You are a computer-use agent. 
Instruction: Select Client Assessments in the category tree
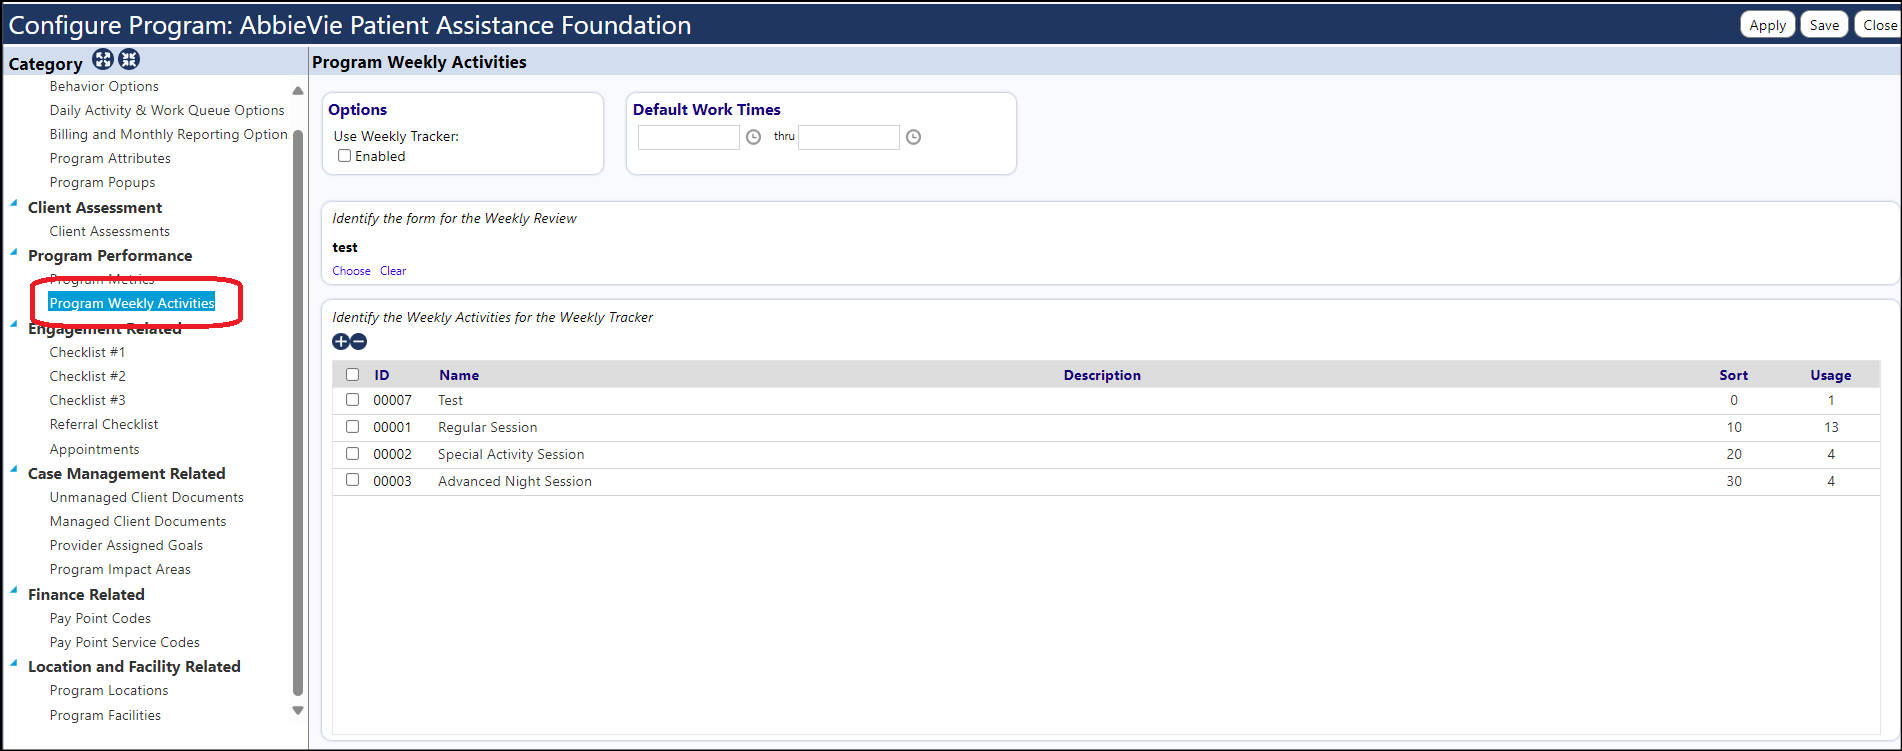point(110,232)
